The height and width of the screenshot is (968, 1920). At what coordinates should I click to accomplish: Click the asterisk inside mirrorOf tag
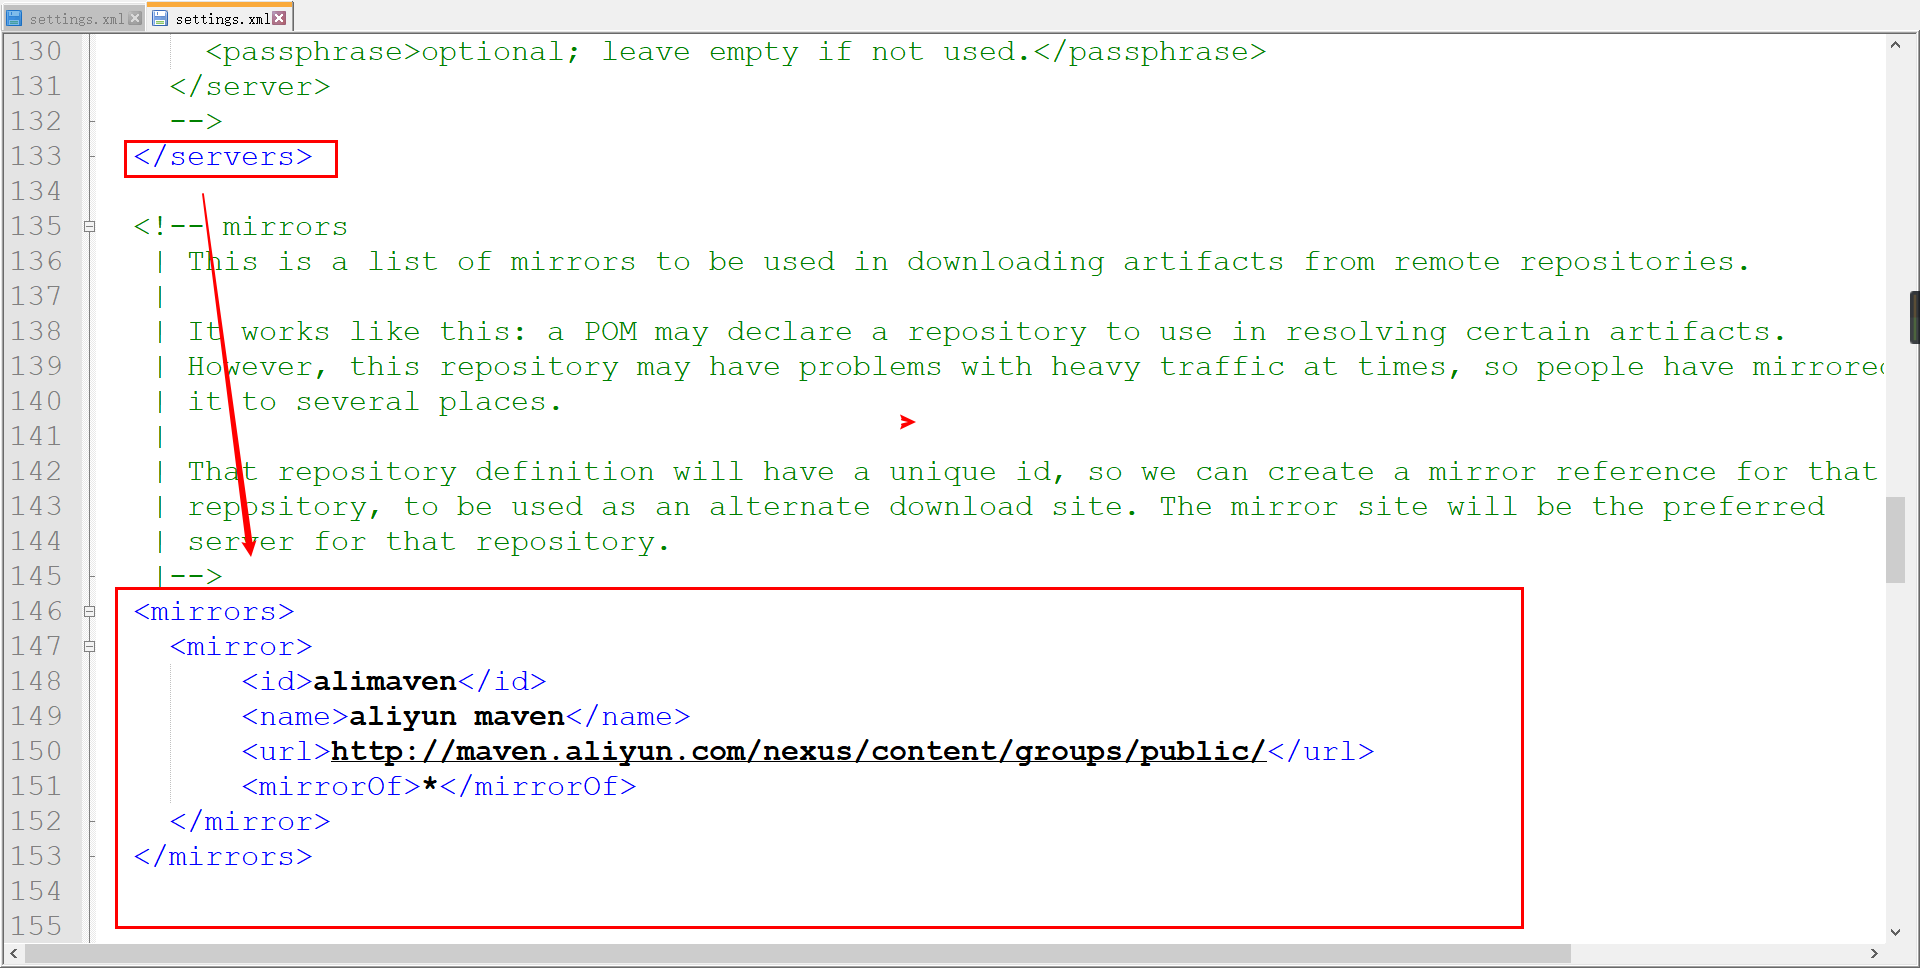click(x=430, y=785)
